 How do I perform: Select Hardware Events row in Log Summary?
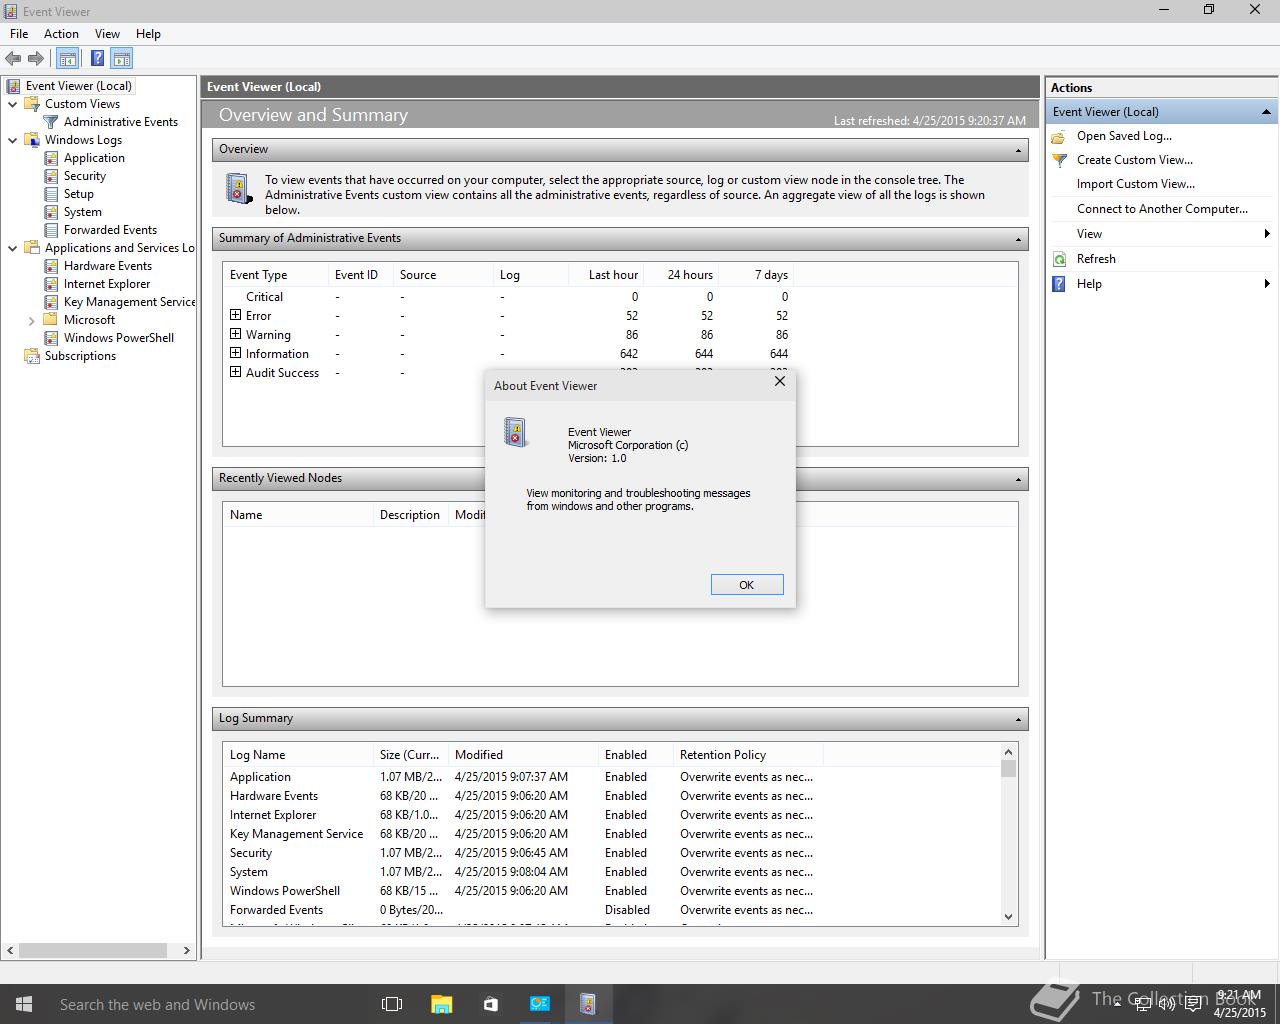point(522,796)
